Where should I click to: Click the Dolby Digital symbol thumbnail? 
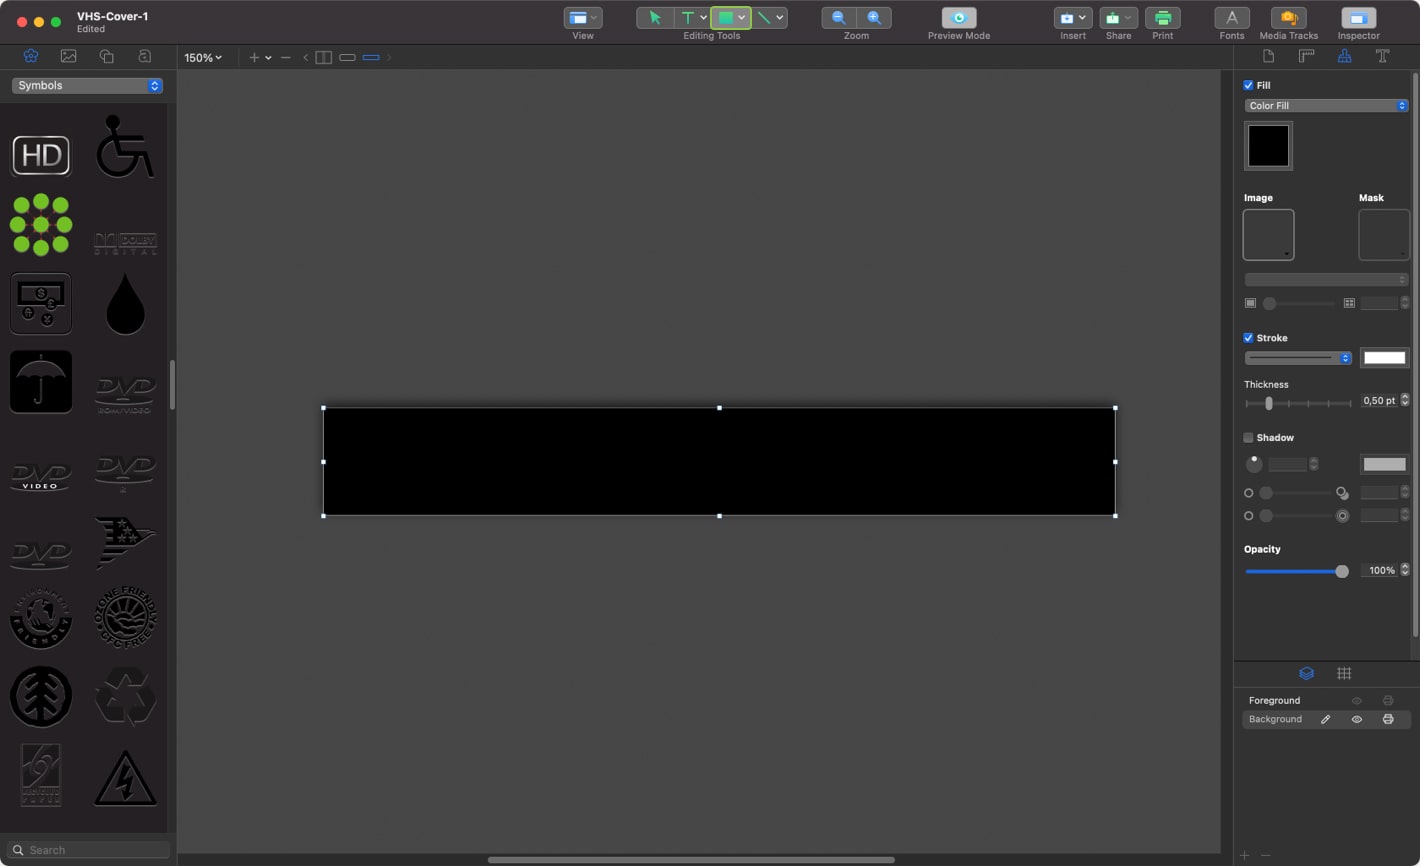(x=124, y=243)
